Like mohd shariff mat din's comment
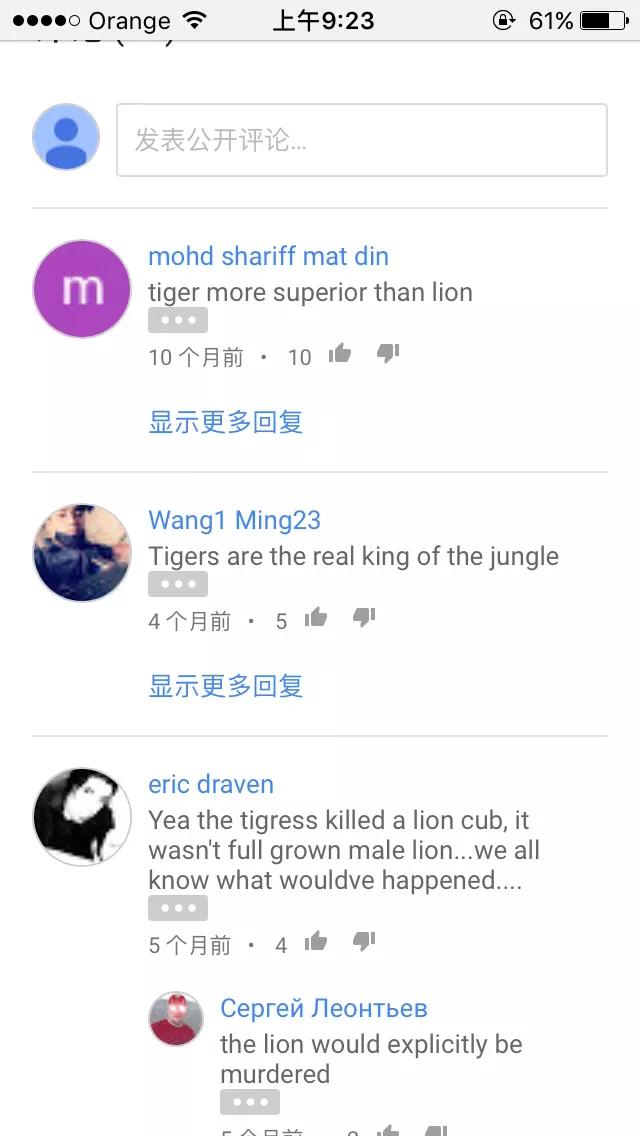The width and height of the screenshot is (640, 1136). [x=340, y=354]
